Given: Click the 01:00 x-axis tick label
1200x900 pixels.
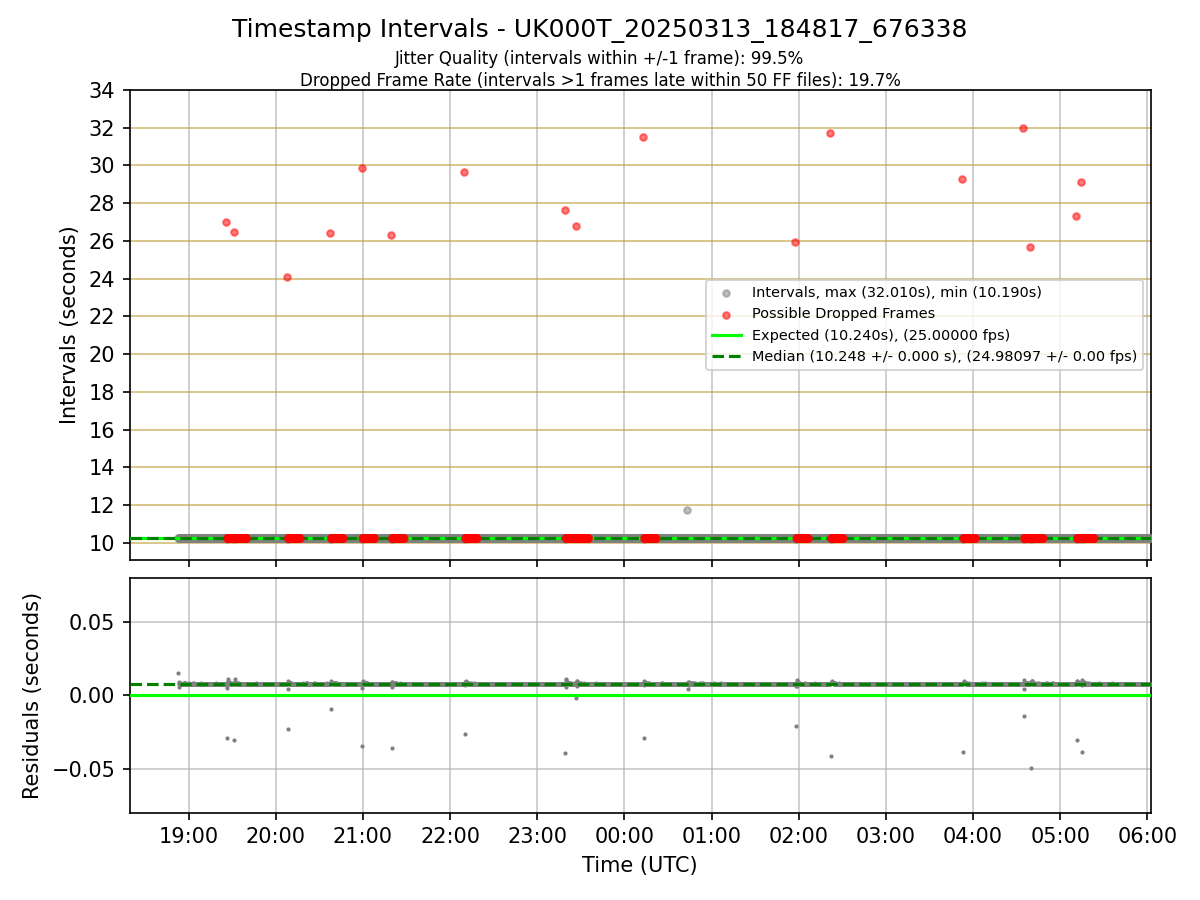Looking at the screenshot, I should pyautogui.click(x=711, y=835).
